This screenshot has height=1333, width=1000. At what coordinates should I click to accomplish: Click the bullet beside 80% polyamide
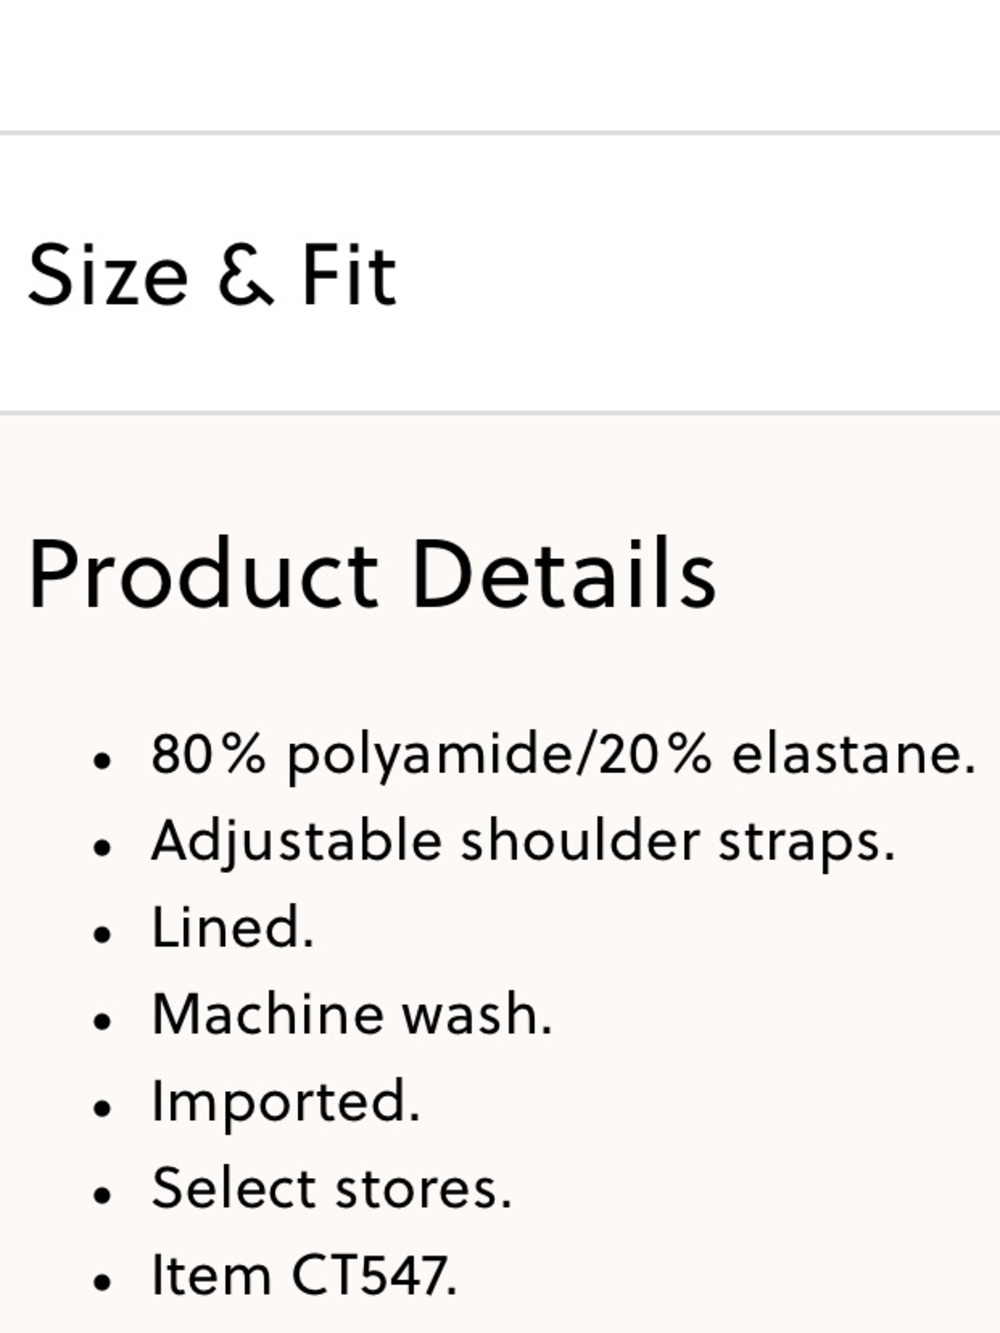click(x=101, y=761)
